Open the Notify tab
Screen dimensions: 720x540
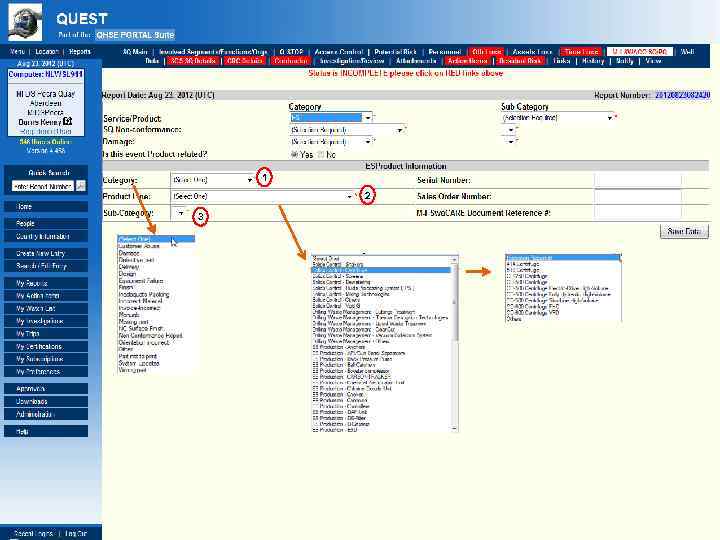(624, 61)
